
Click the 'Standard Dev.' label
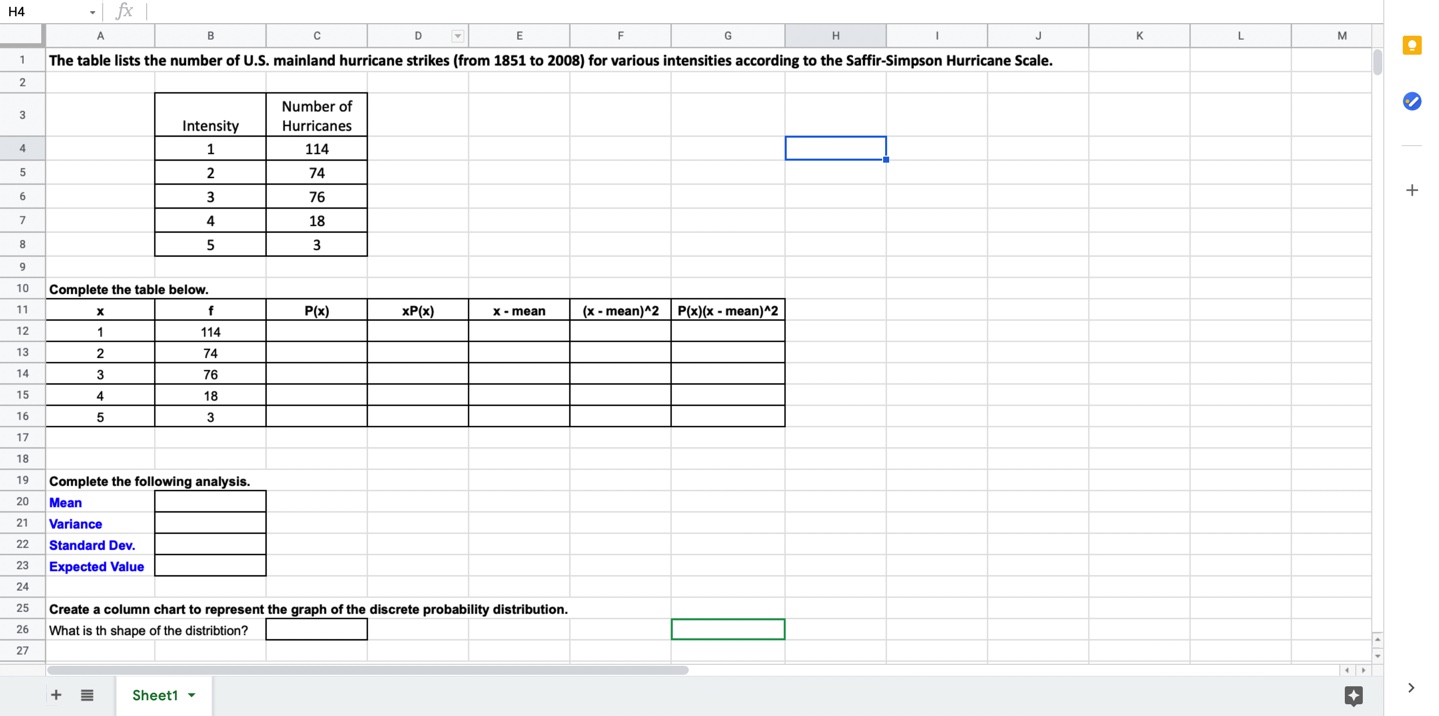click(92, 545)
